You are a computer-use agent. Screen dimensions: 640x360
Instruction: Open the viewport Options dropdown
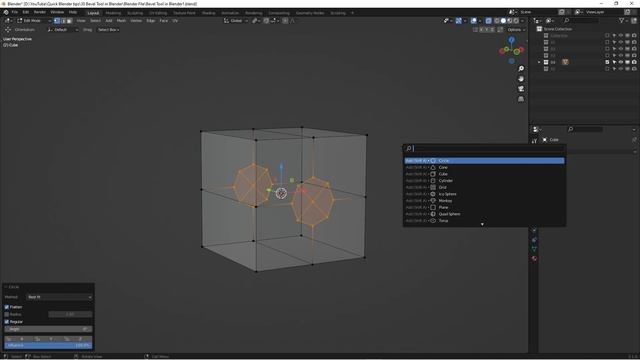coord(516,30)
